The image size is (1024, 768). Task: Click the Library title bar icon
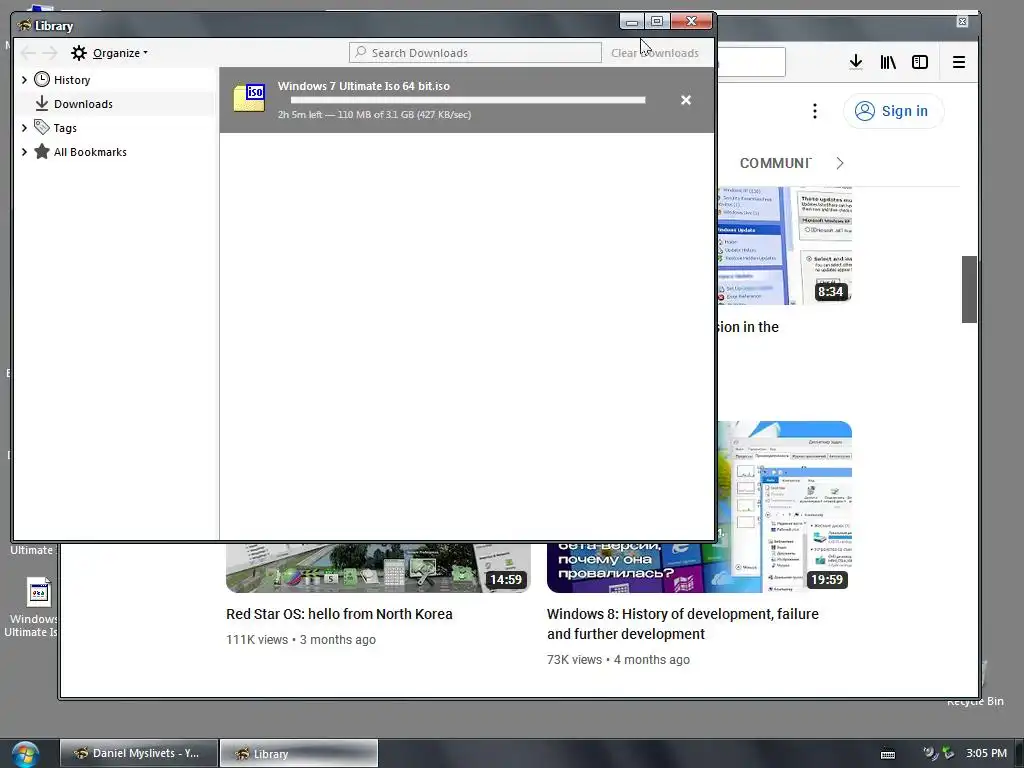24,25
